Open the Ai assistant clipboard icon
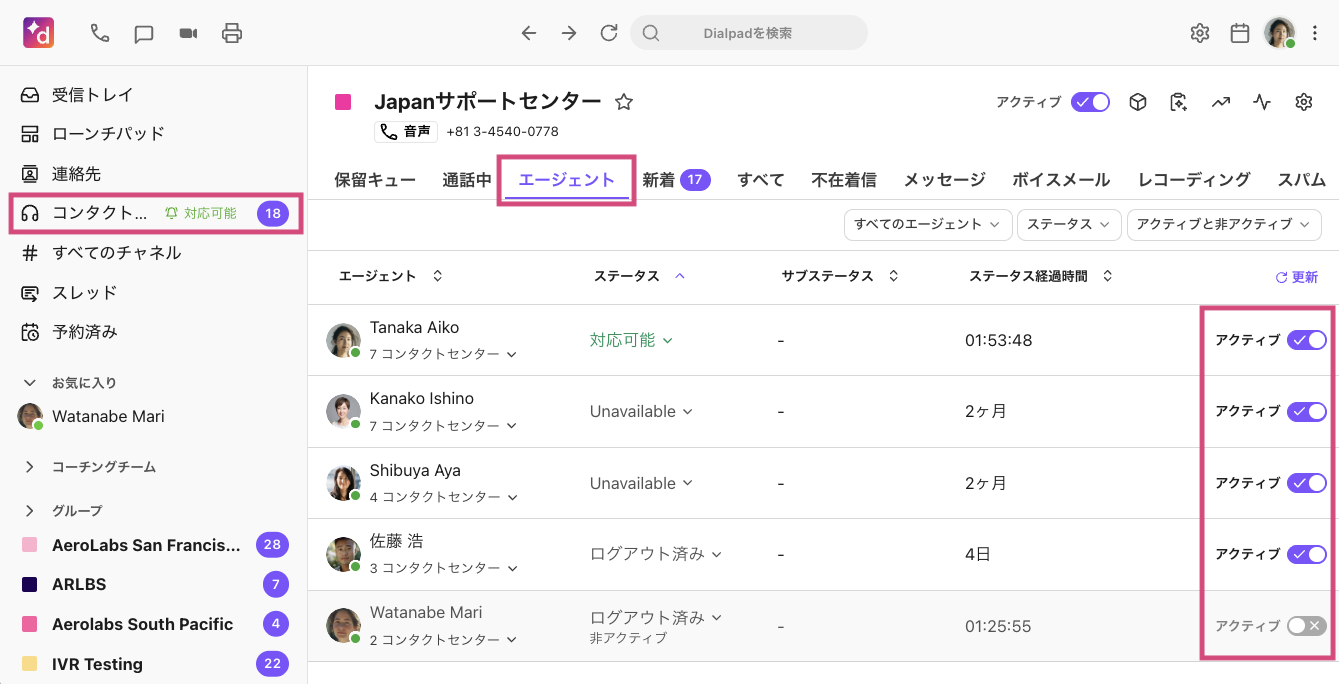The width and height of the screenshot is (1339, 684). [x=1179, y=101]
